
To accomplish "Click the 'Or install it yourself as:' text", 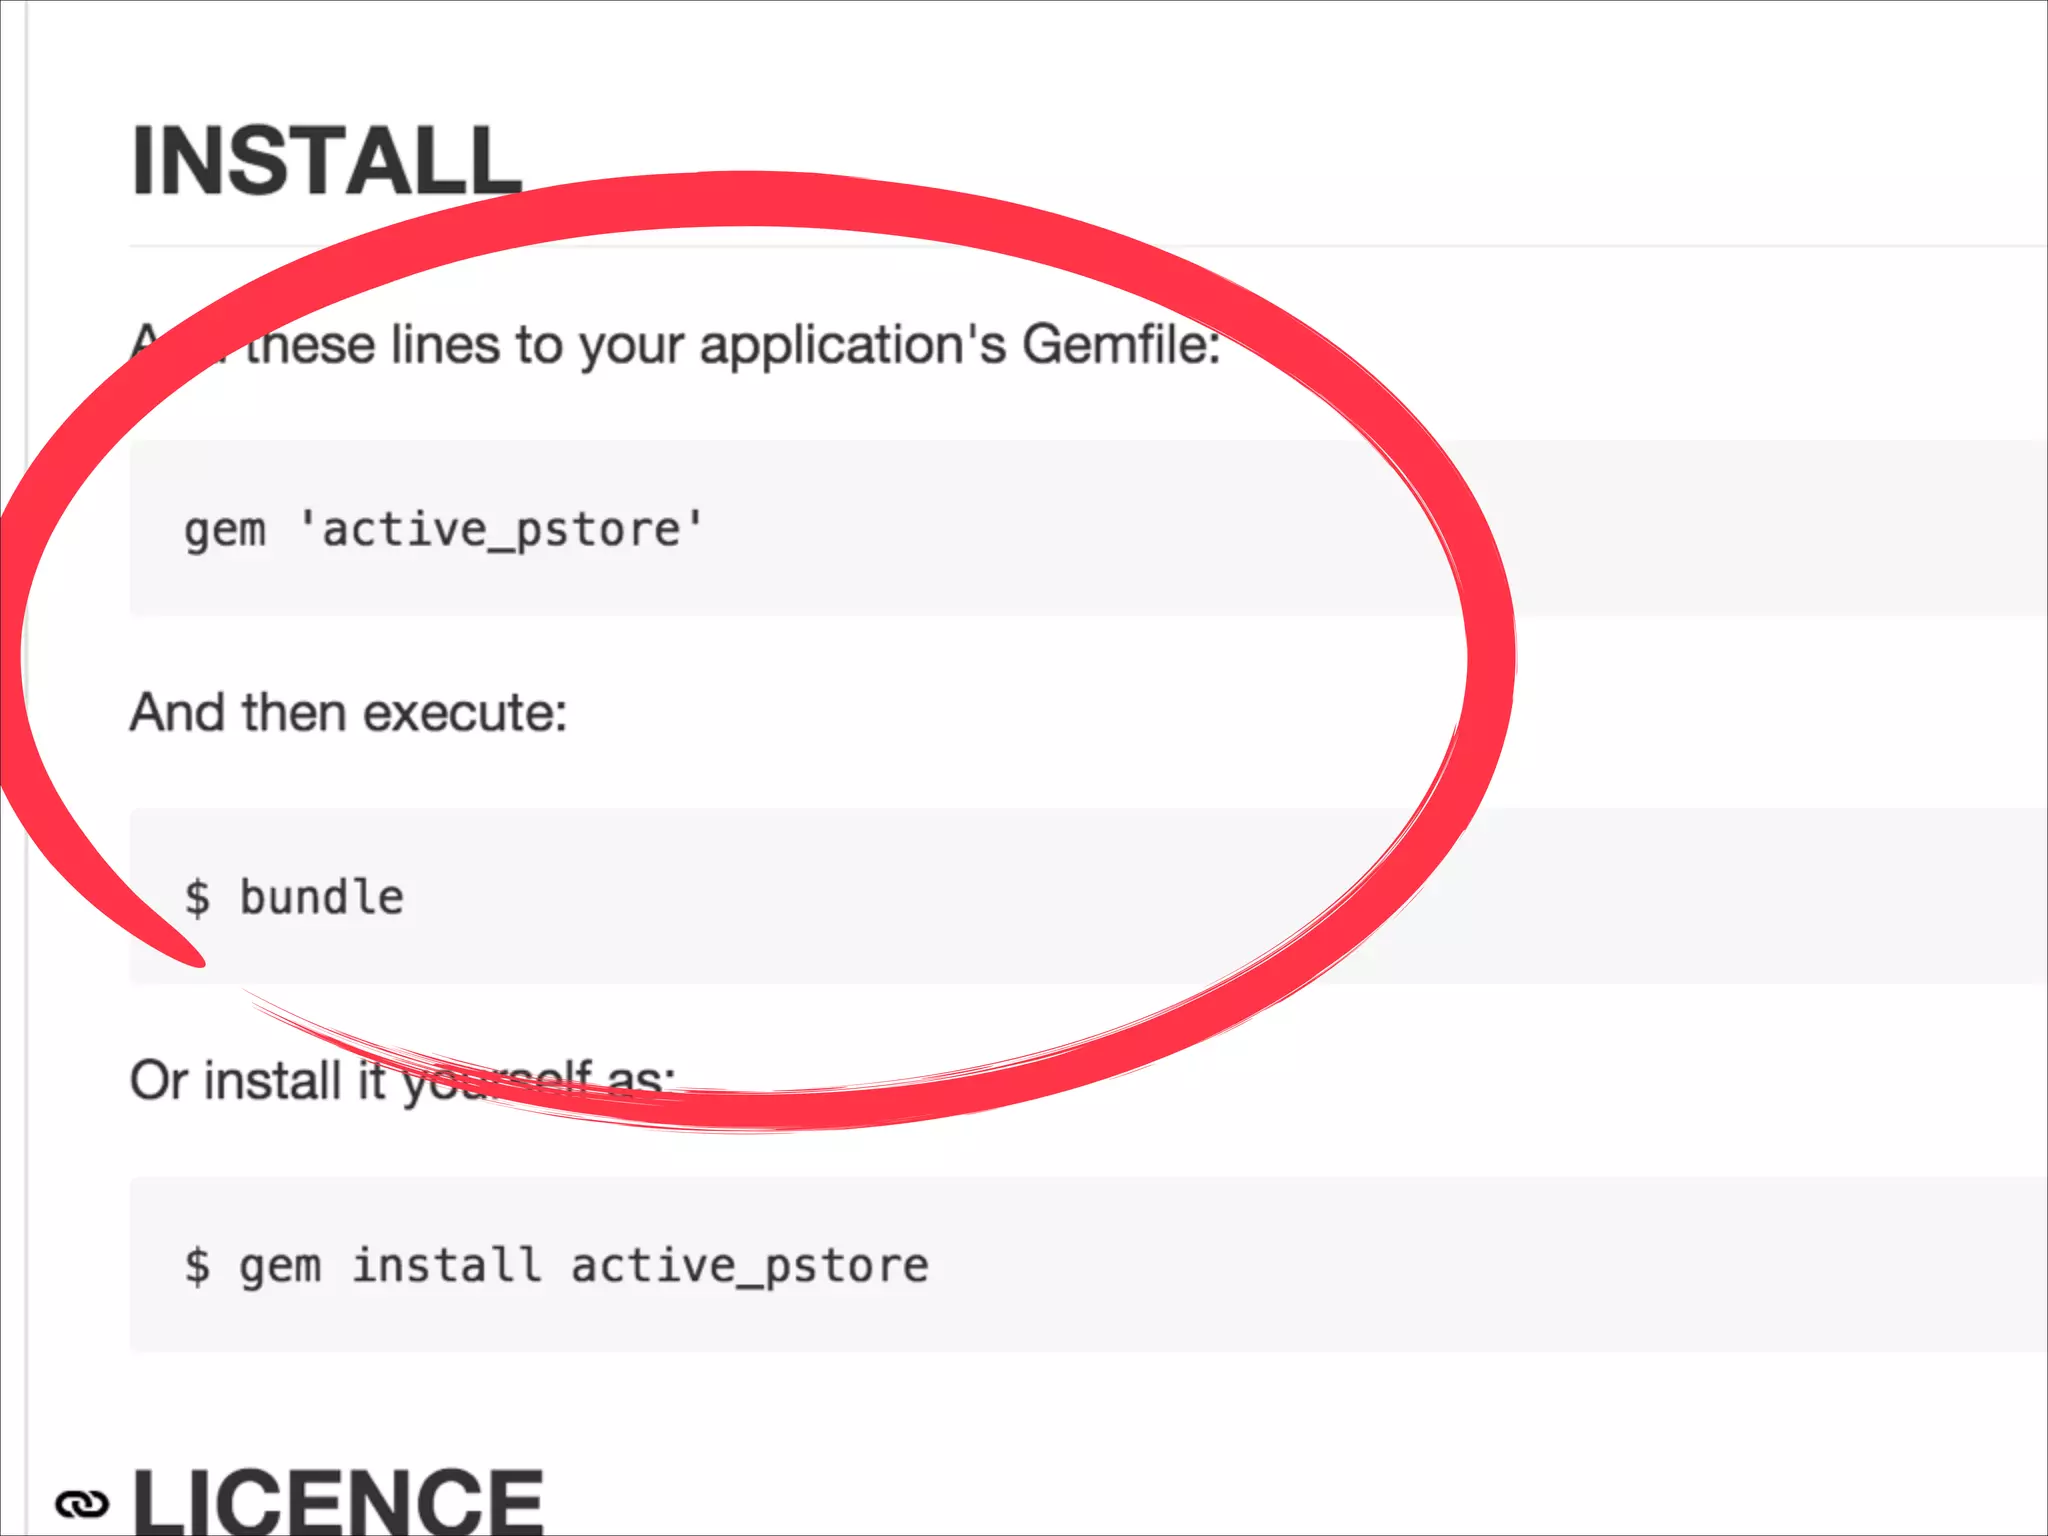I will coord(300,1080).
